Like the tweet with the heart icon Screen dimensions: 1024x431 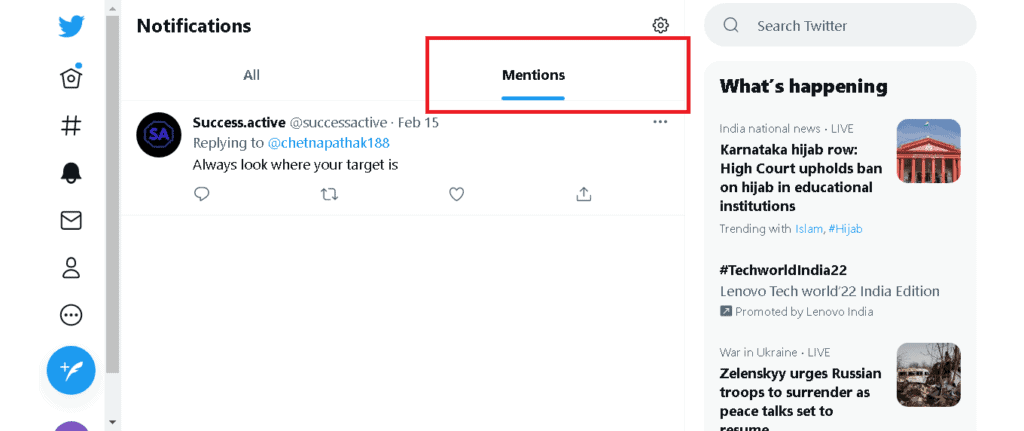(456, 194)
